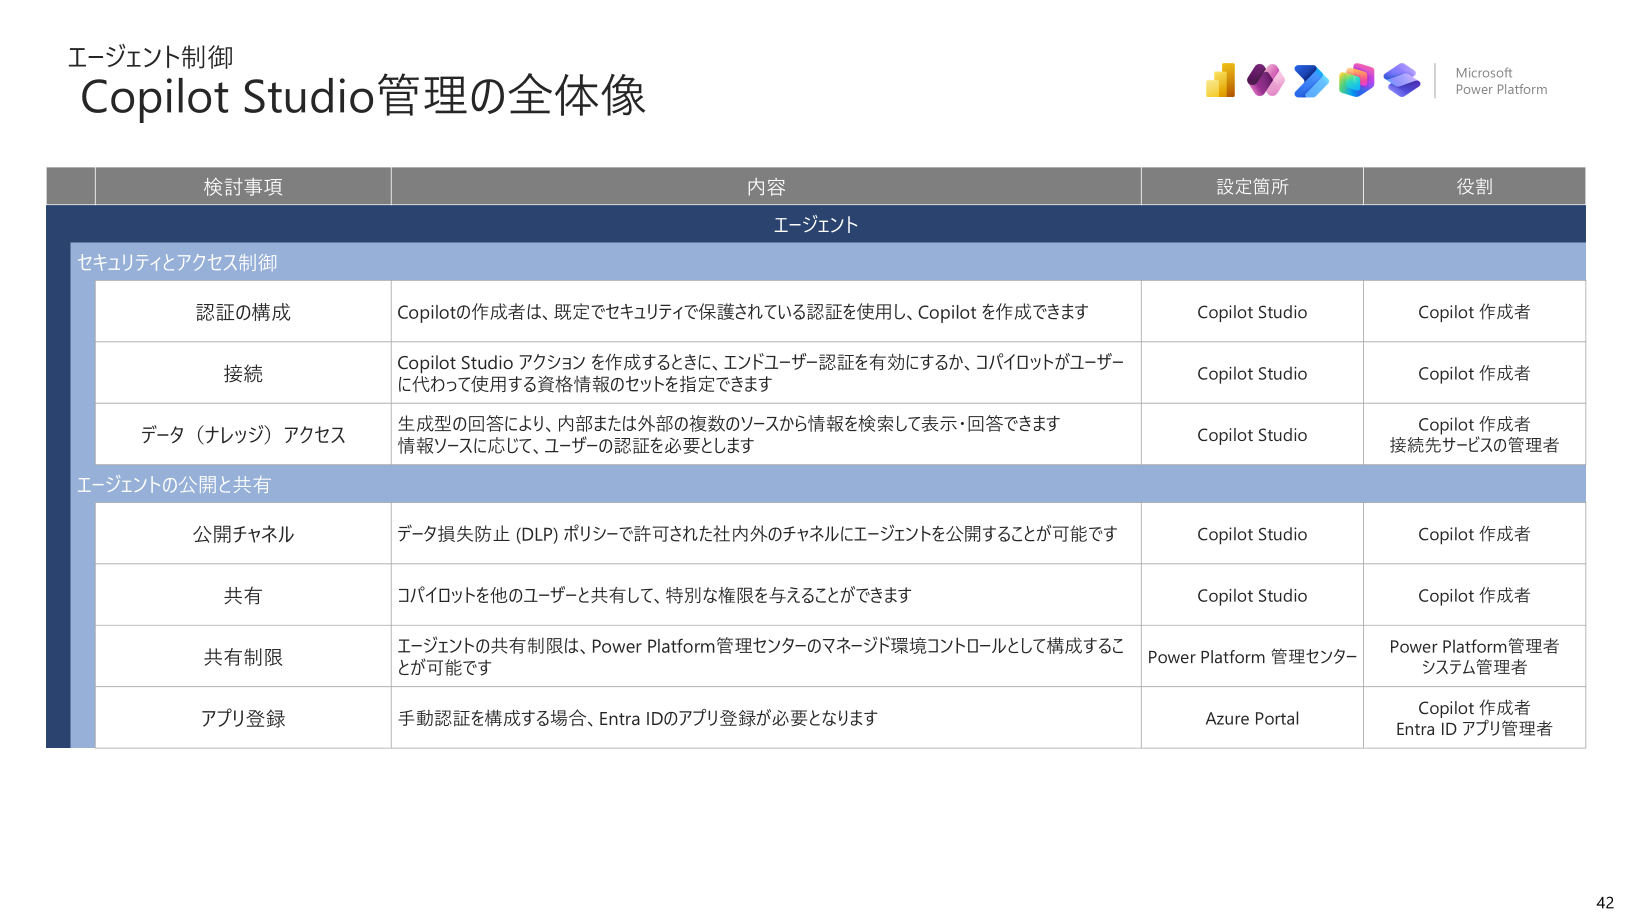Select 'Copilot Studio' location in the 接続 row
This screenshot has width=1632, height=918.
1252,373
